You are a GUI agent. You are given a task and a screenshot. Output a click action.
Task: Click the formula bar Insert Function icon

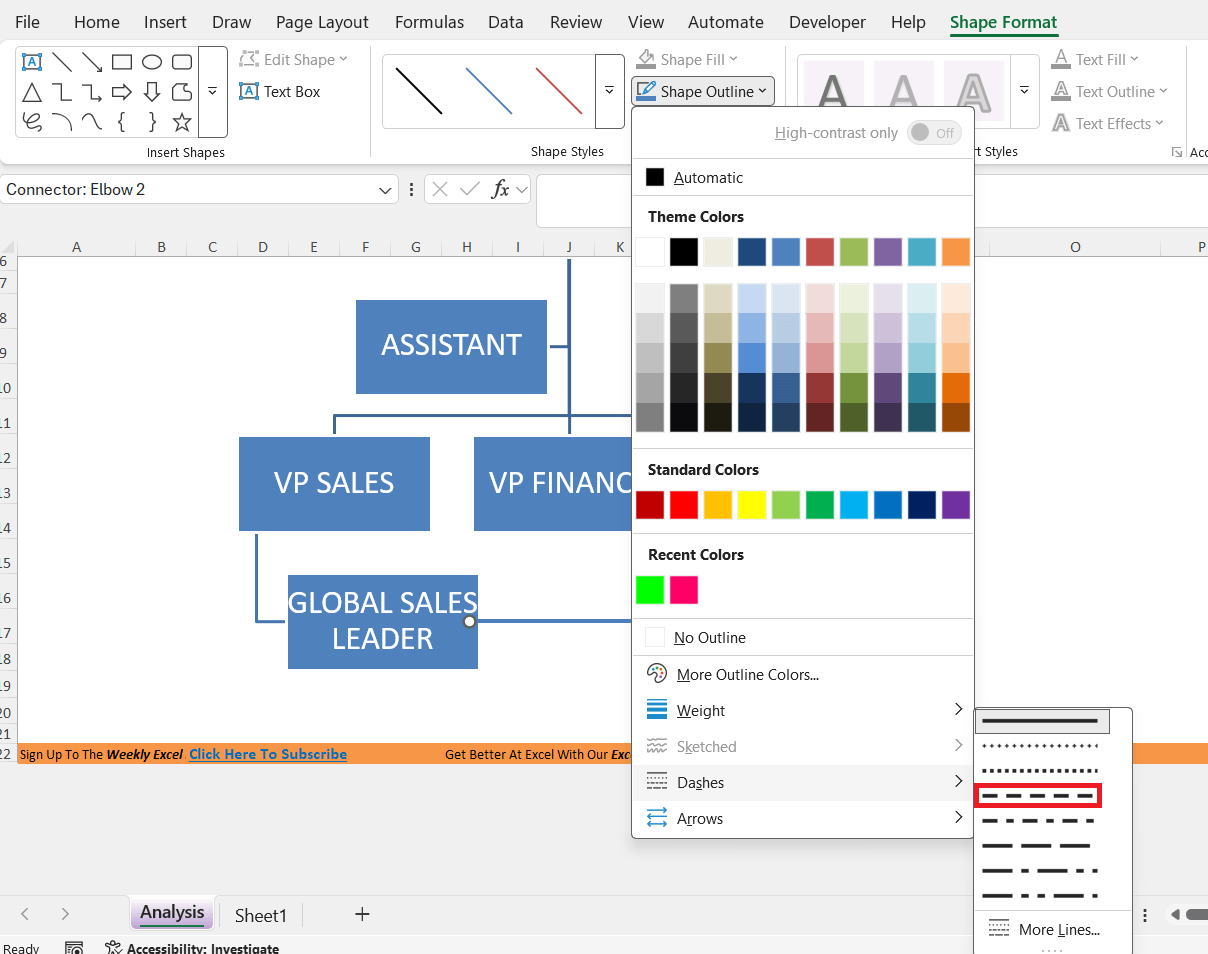coord(500,189)
